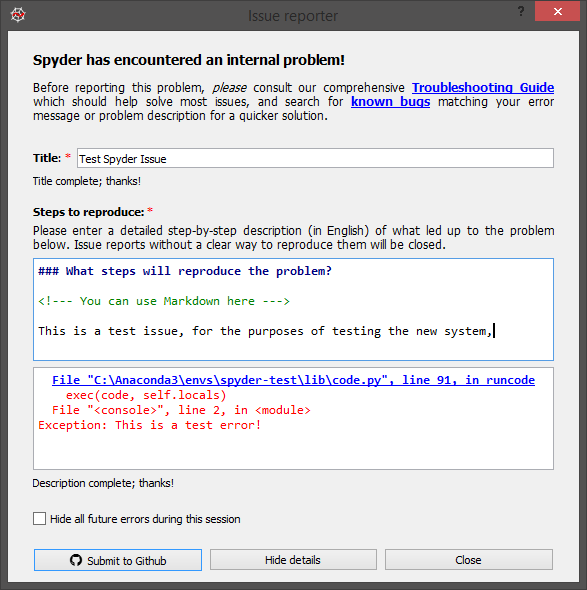Click the 'Title complete; thanks!' status text

(x=87, y=181)
